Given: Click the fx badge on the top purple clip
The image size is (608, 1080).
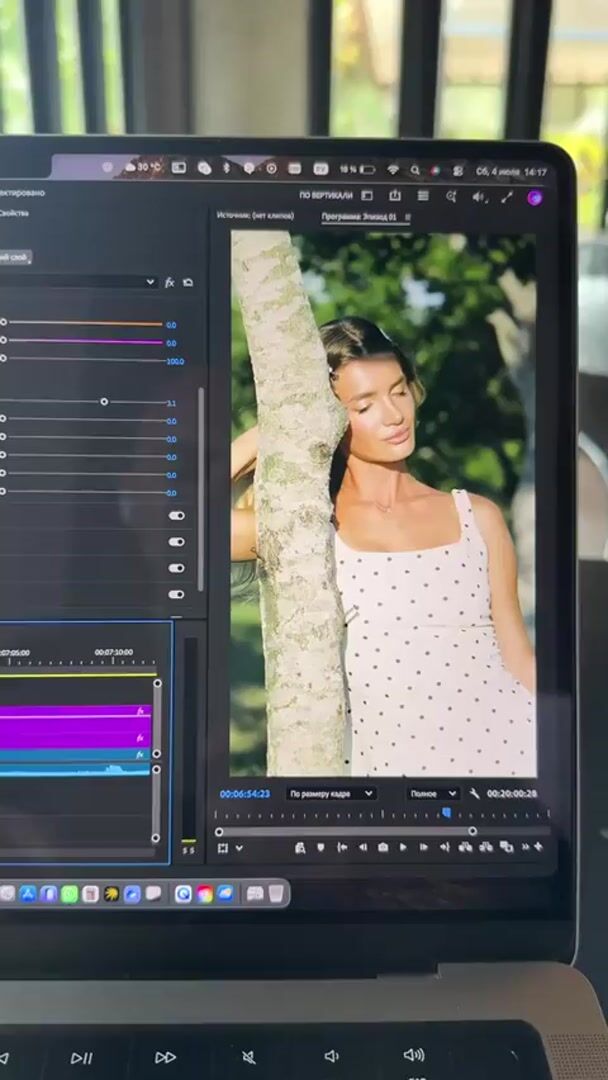Looking at the screenshot, I should pyautogui.click(x=140, y=711).
